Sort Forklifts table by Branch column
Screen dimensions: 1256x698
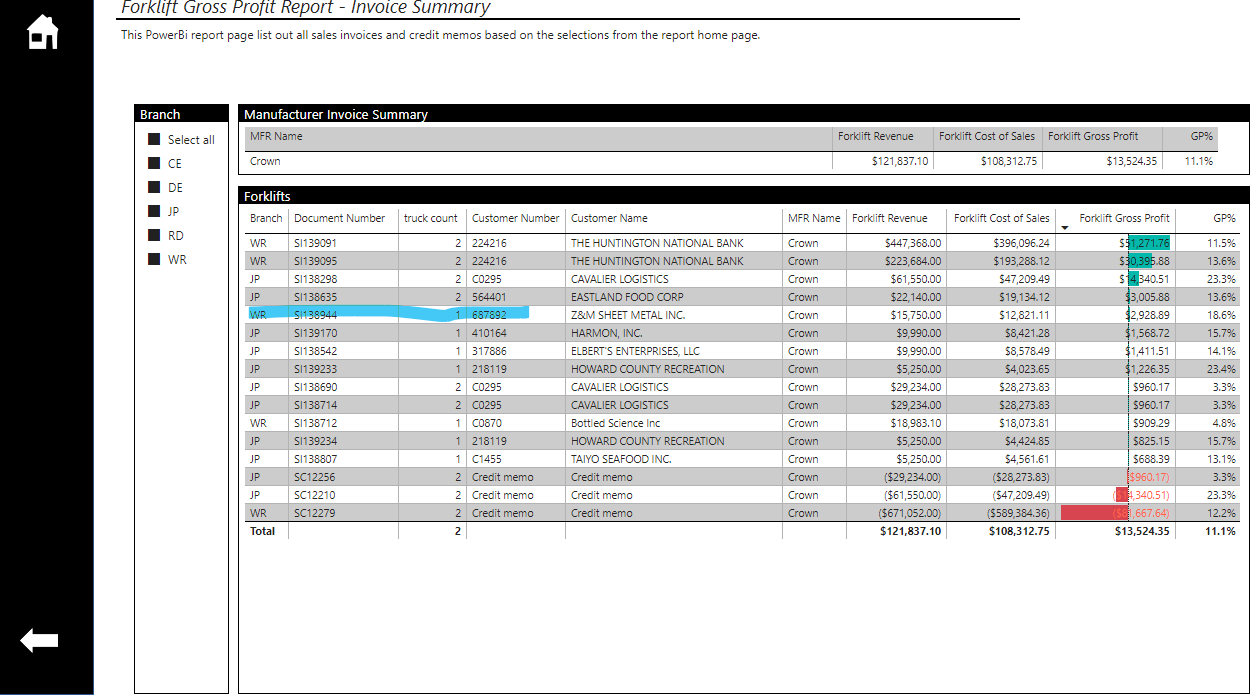266,218
